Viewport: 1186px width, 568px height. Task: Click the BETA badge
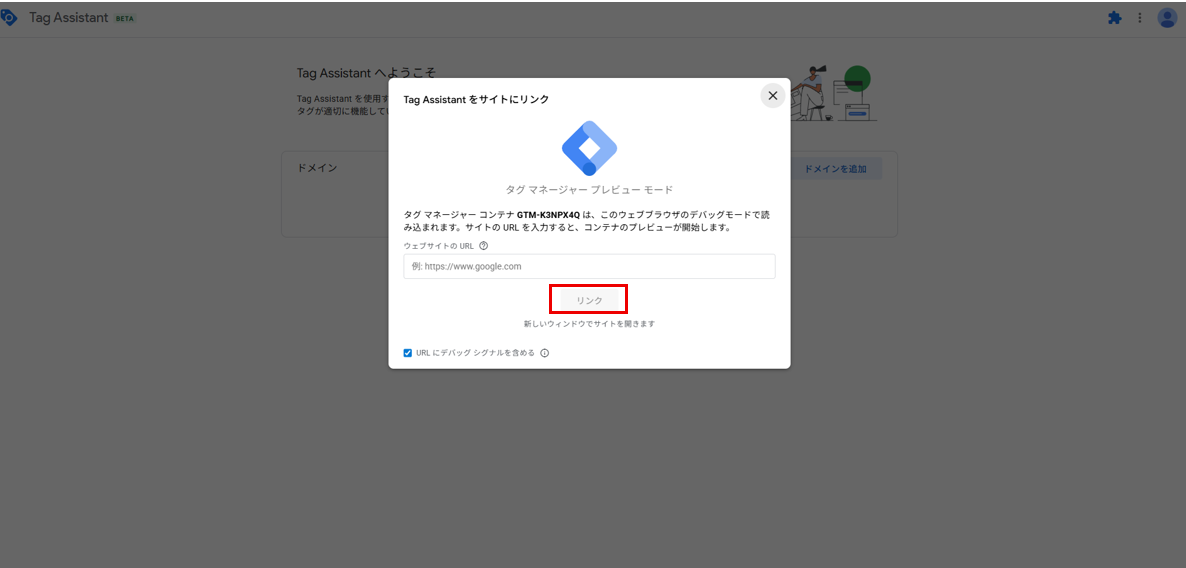pos(125,19)
